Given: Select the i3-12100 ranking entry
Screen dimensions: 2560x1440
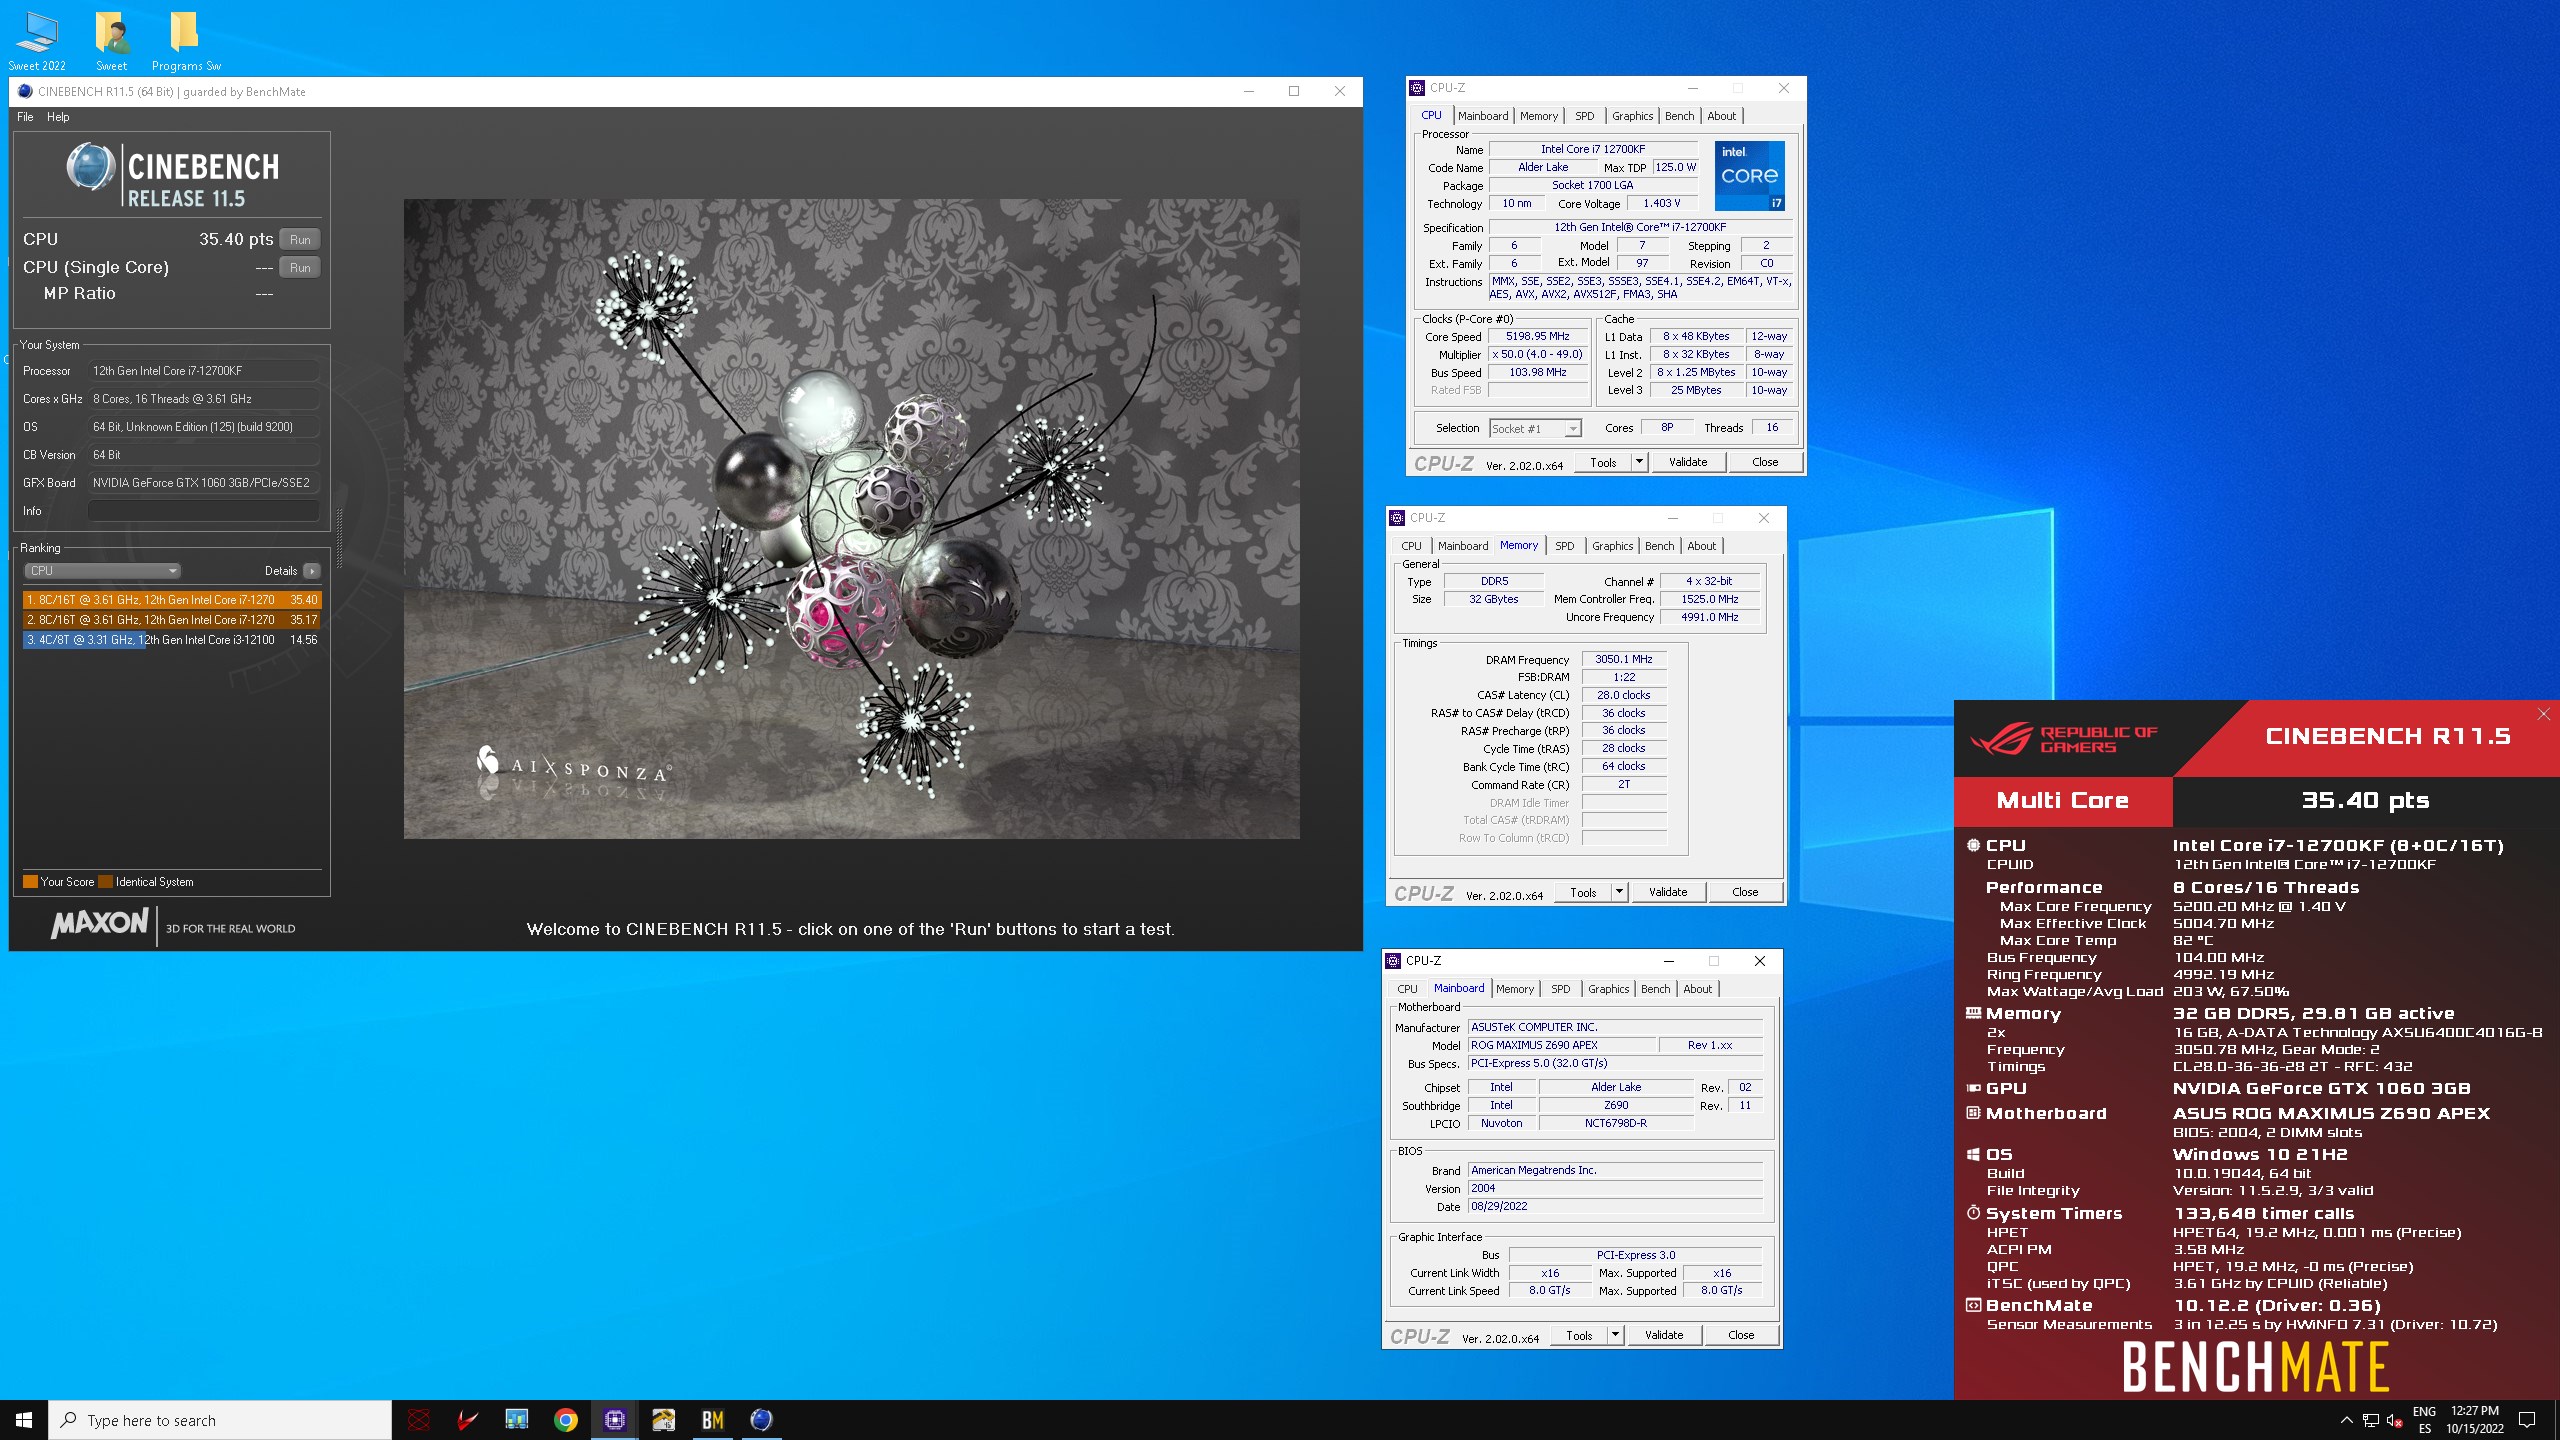Looking at the screenshot, I should click(x=172, y=640).
